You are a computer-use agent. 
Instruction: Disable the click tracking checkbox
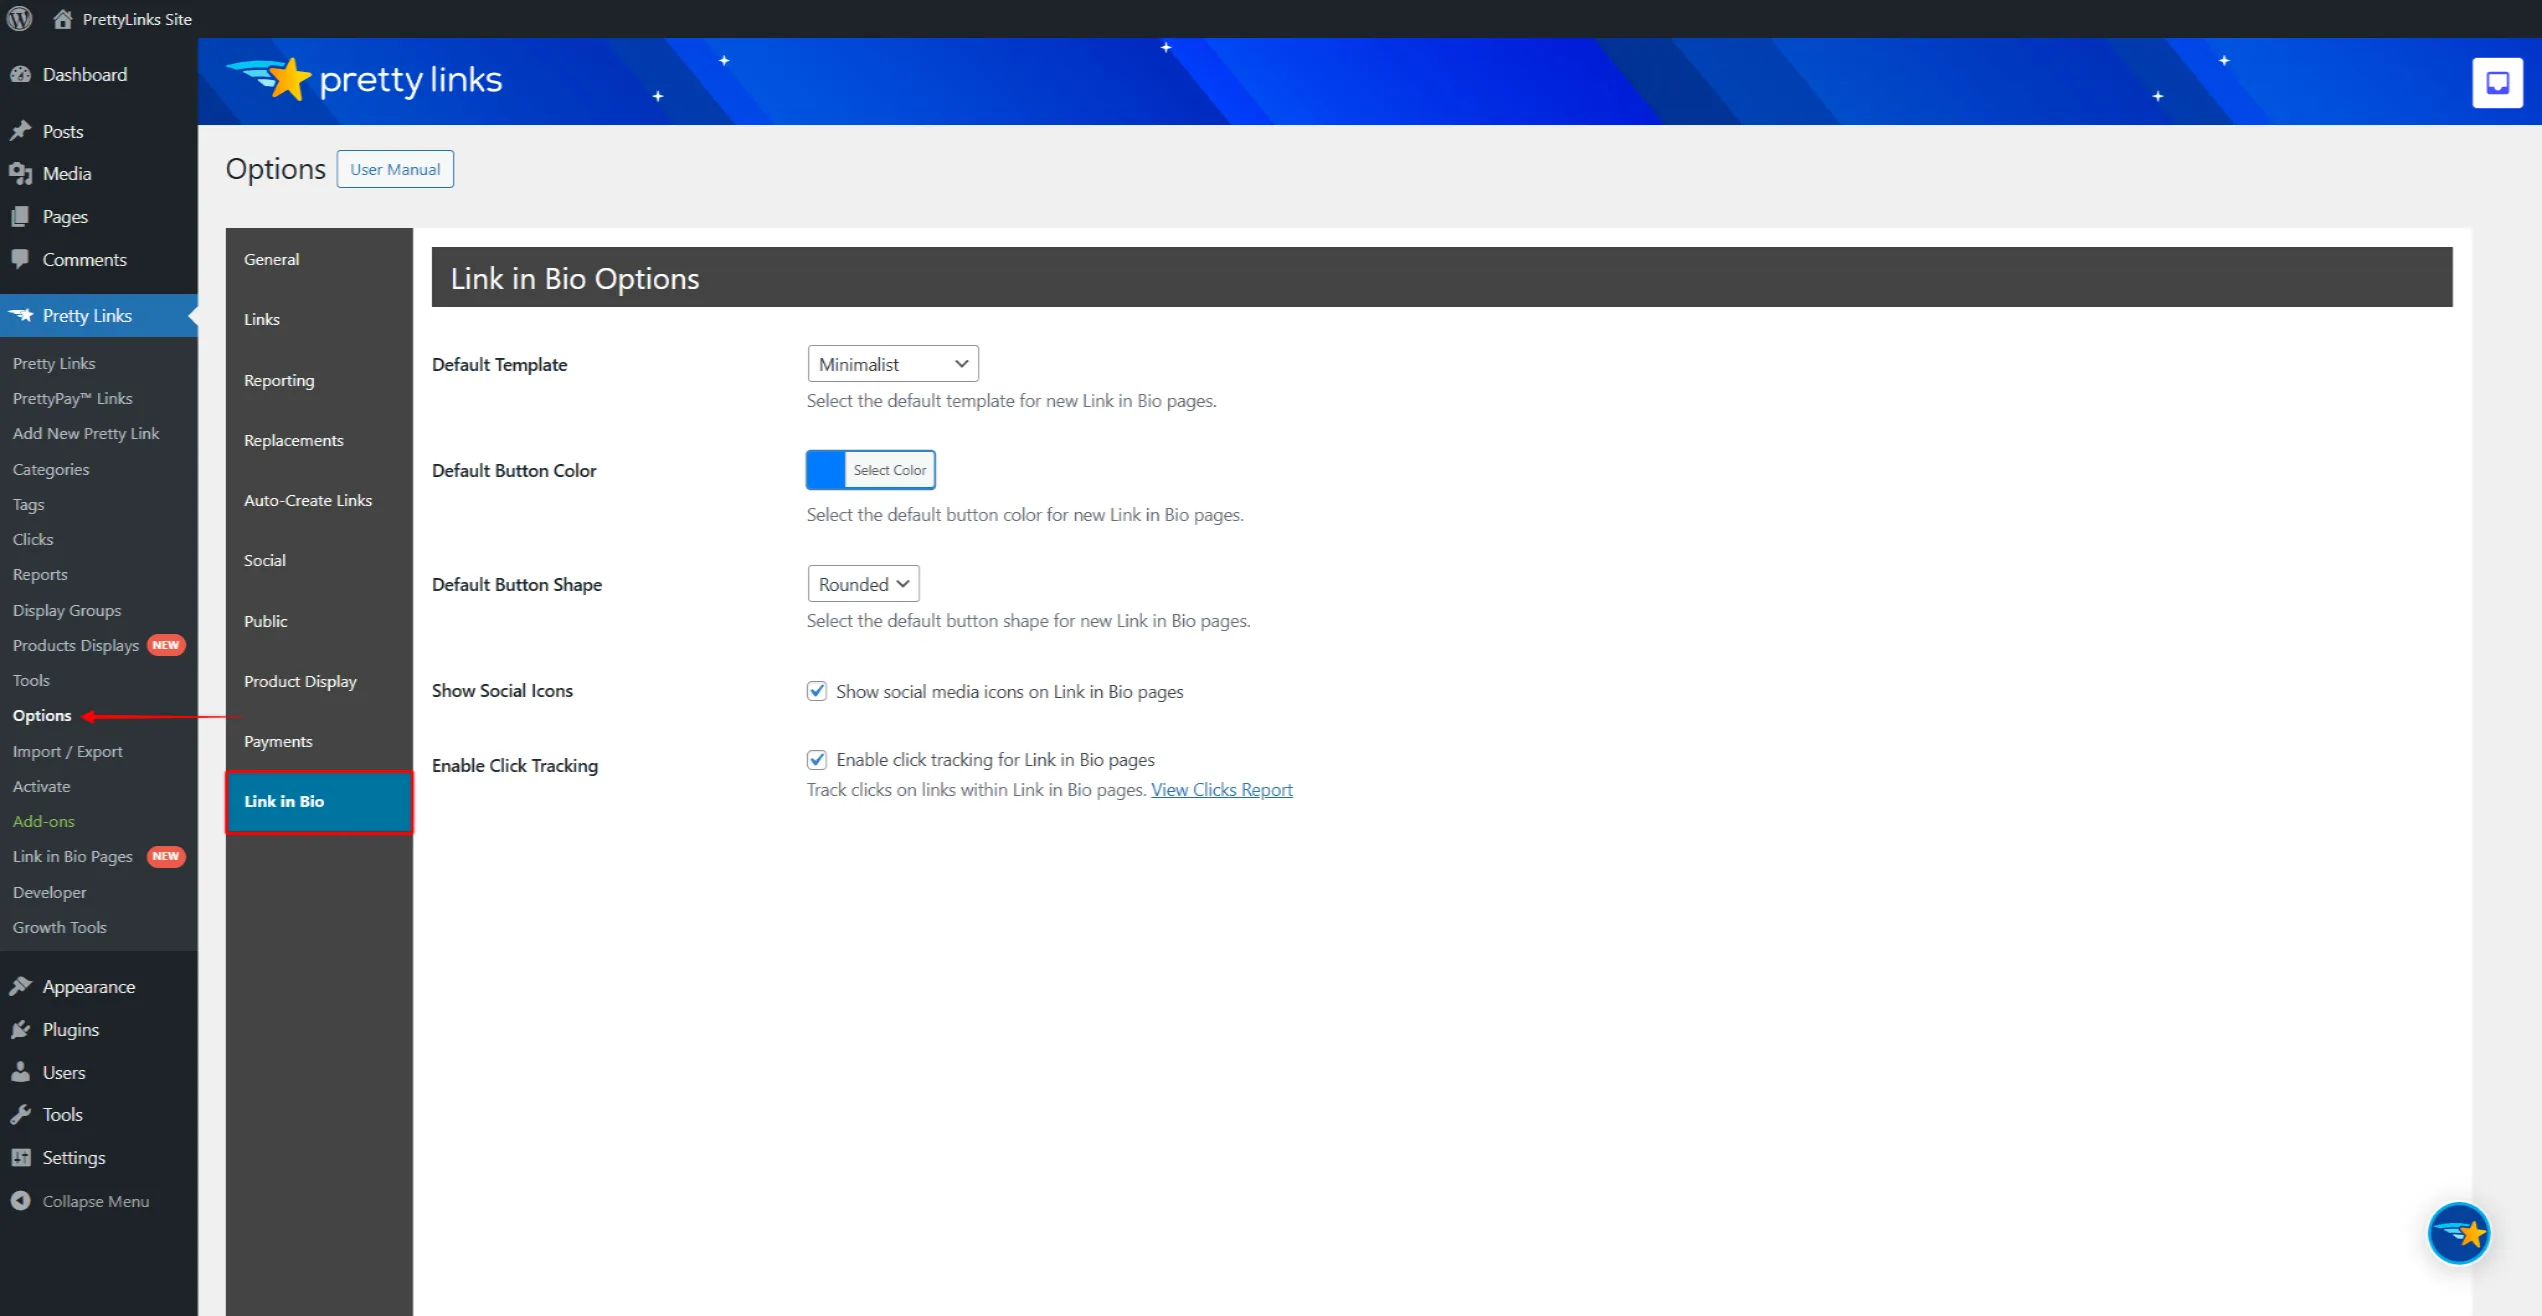pyautogui.click(x=817, y=760)
